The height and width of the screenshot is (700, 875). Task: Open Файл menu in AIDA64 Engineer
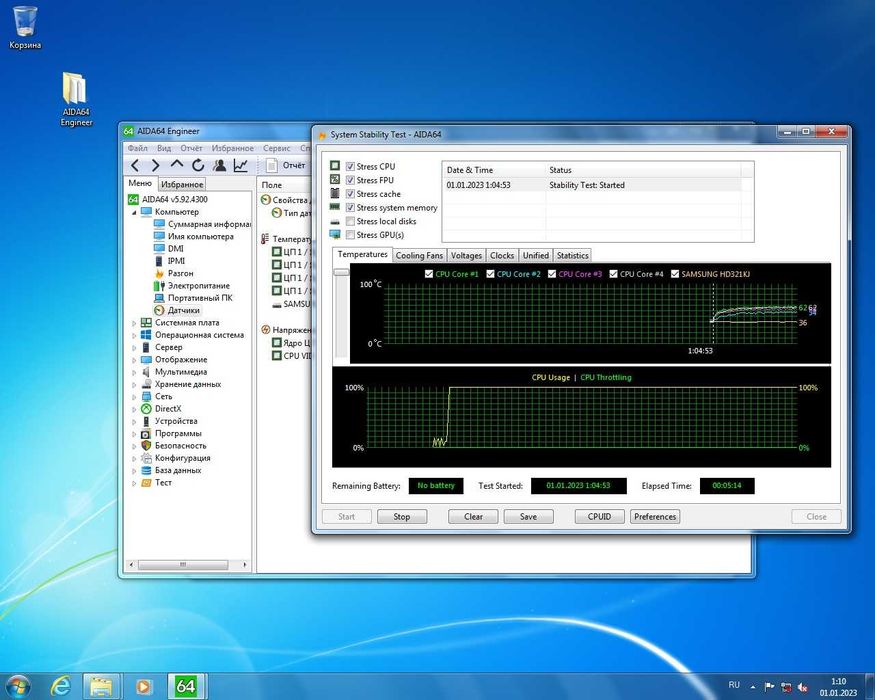137,148
